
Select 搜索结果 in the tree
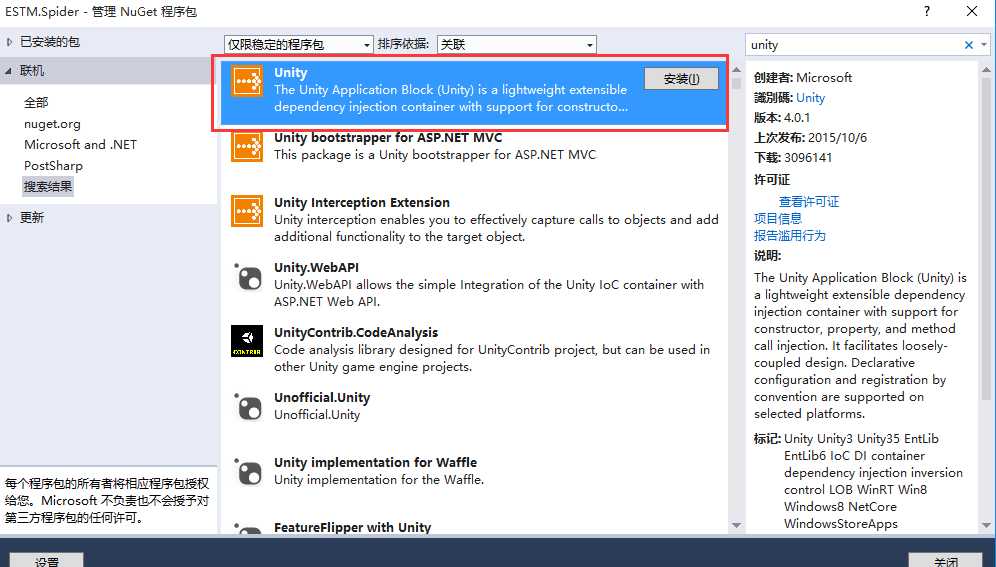pyautogui.click(x=48, y=187)
